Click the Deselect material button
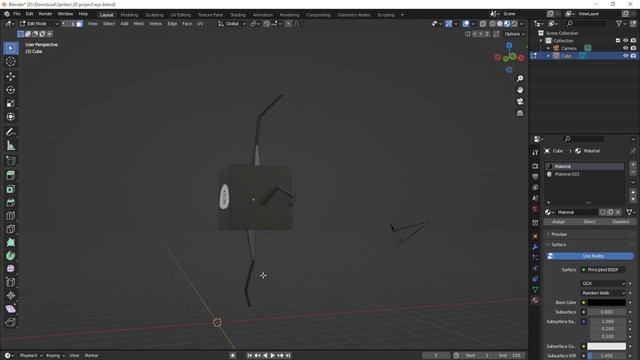This screenshot has height=360, width=640. [620, 222]
